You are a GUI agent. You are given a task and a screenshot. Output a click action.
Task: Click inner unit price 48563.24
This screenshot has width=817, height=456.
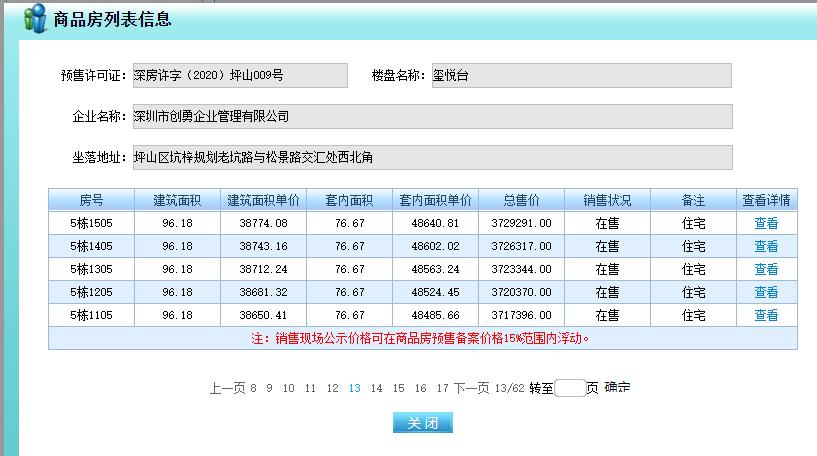435,269
